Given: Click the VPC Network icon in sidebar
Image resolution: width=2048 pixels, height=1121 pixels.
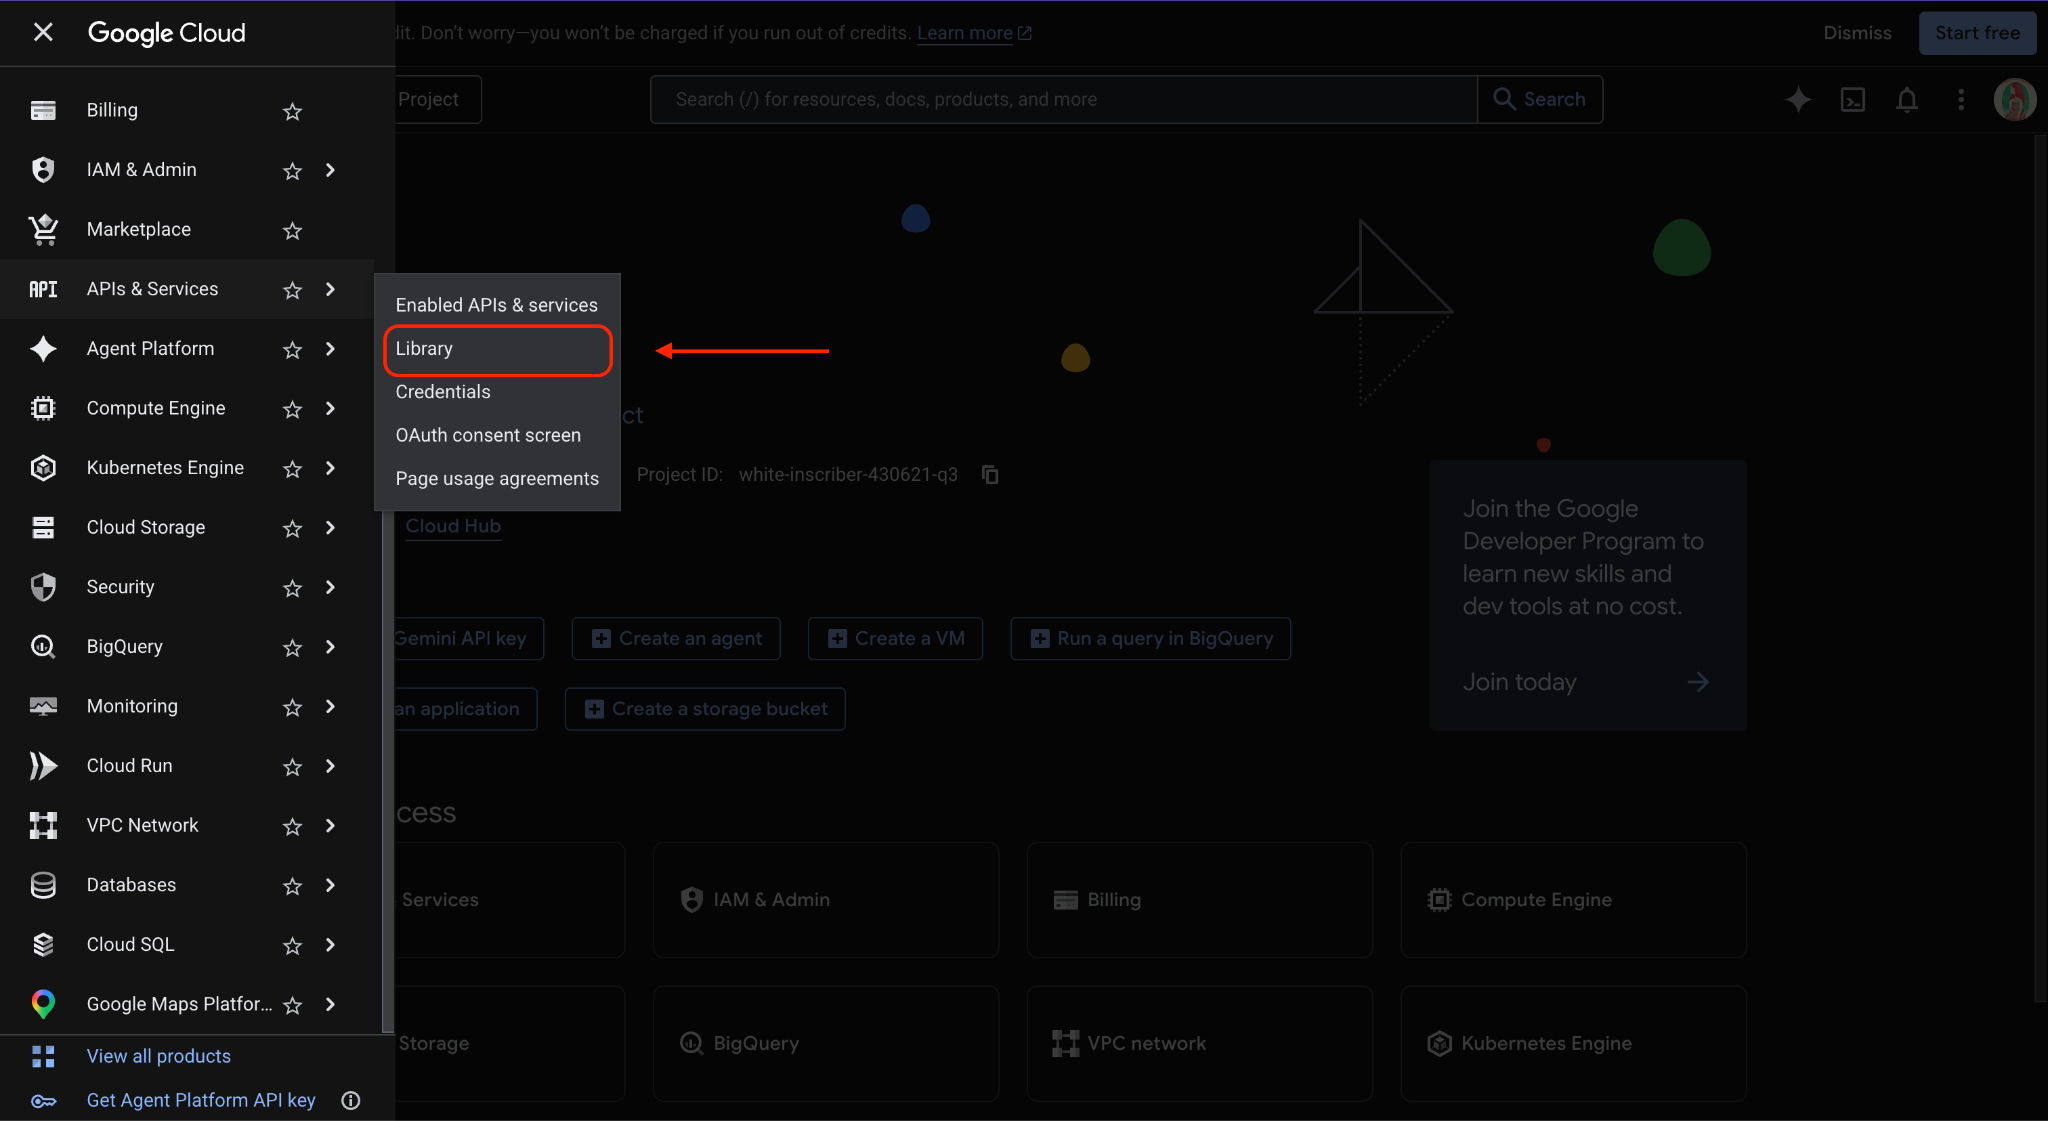Looking at the screenshot, I should click(43, 825).
